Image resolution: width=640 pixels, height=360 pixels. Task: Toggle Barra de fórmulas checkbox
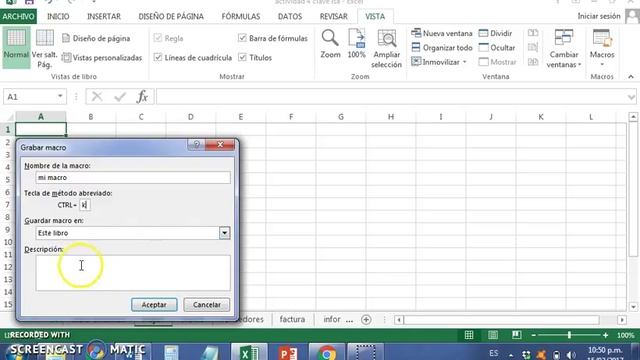point(242,38)
